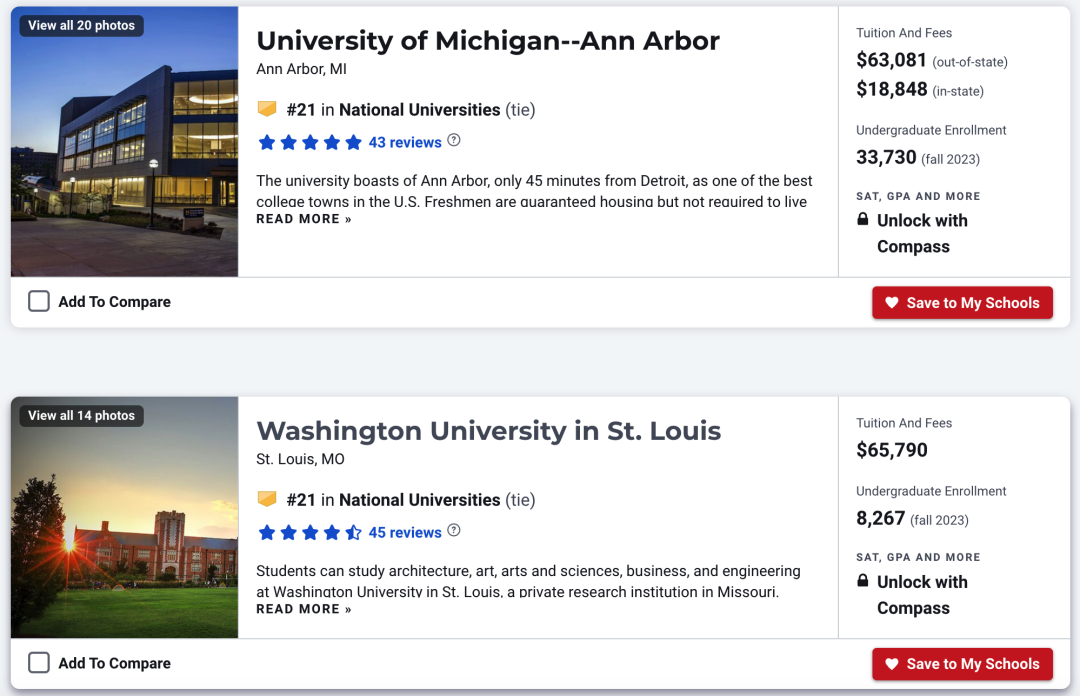Viewport: 1080px width, 696px height.
Task: Click the Washington University campus sunset photo
Action: (x=125, y=517)
